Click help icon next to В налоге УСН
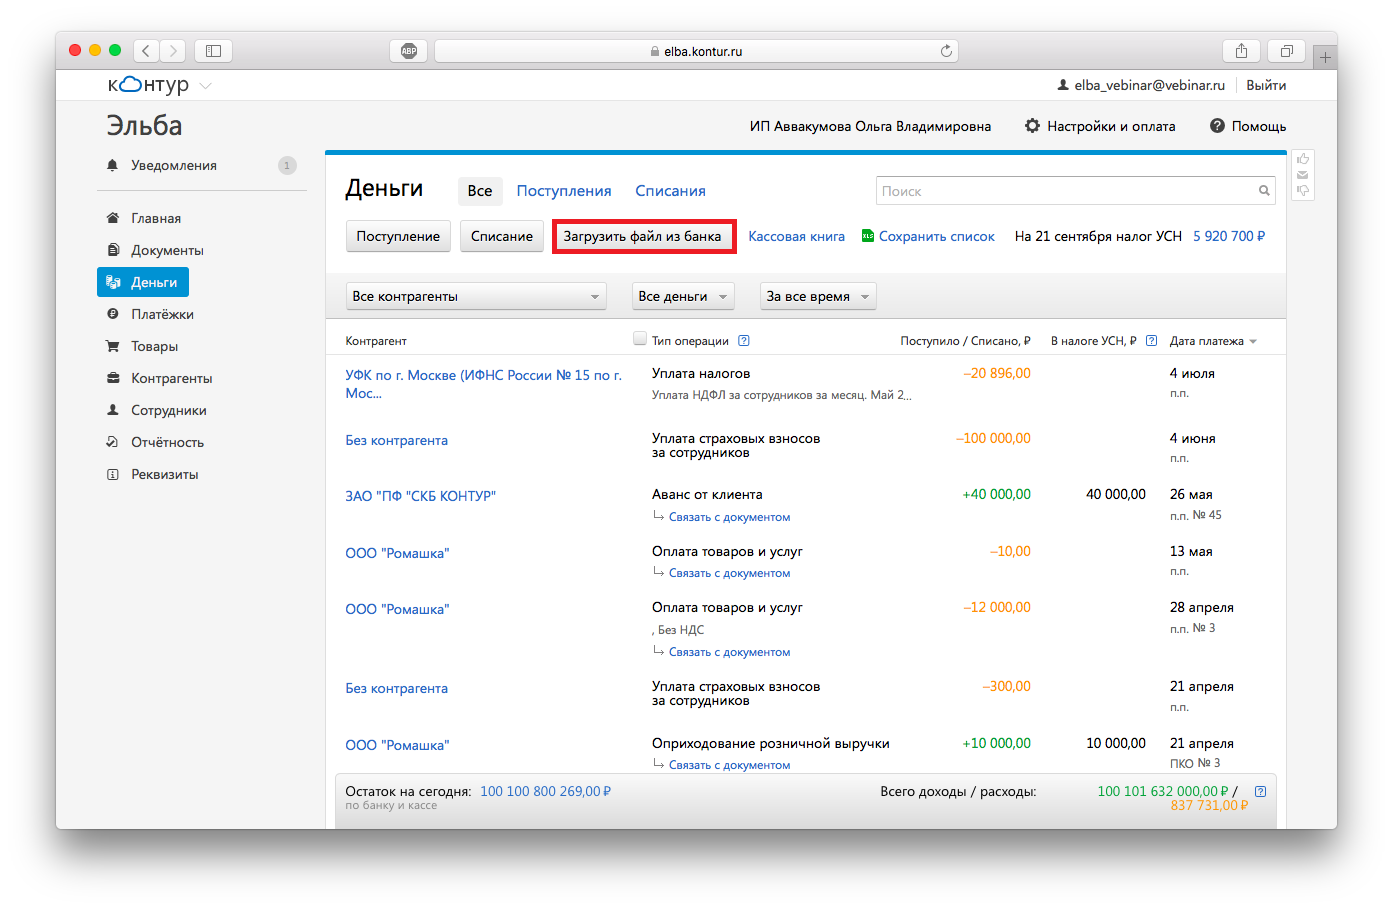Screen dimensions: 1393x909 click(1151, 341)
